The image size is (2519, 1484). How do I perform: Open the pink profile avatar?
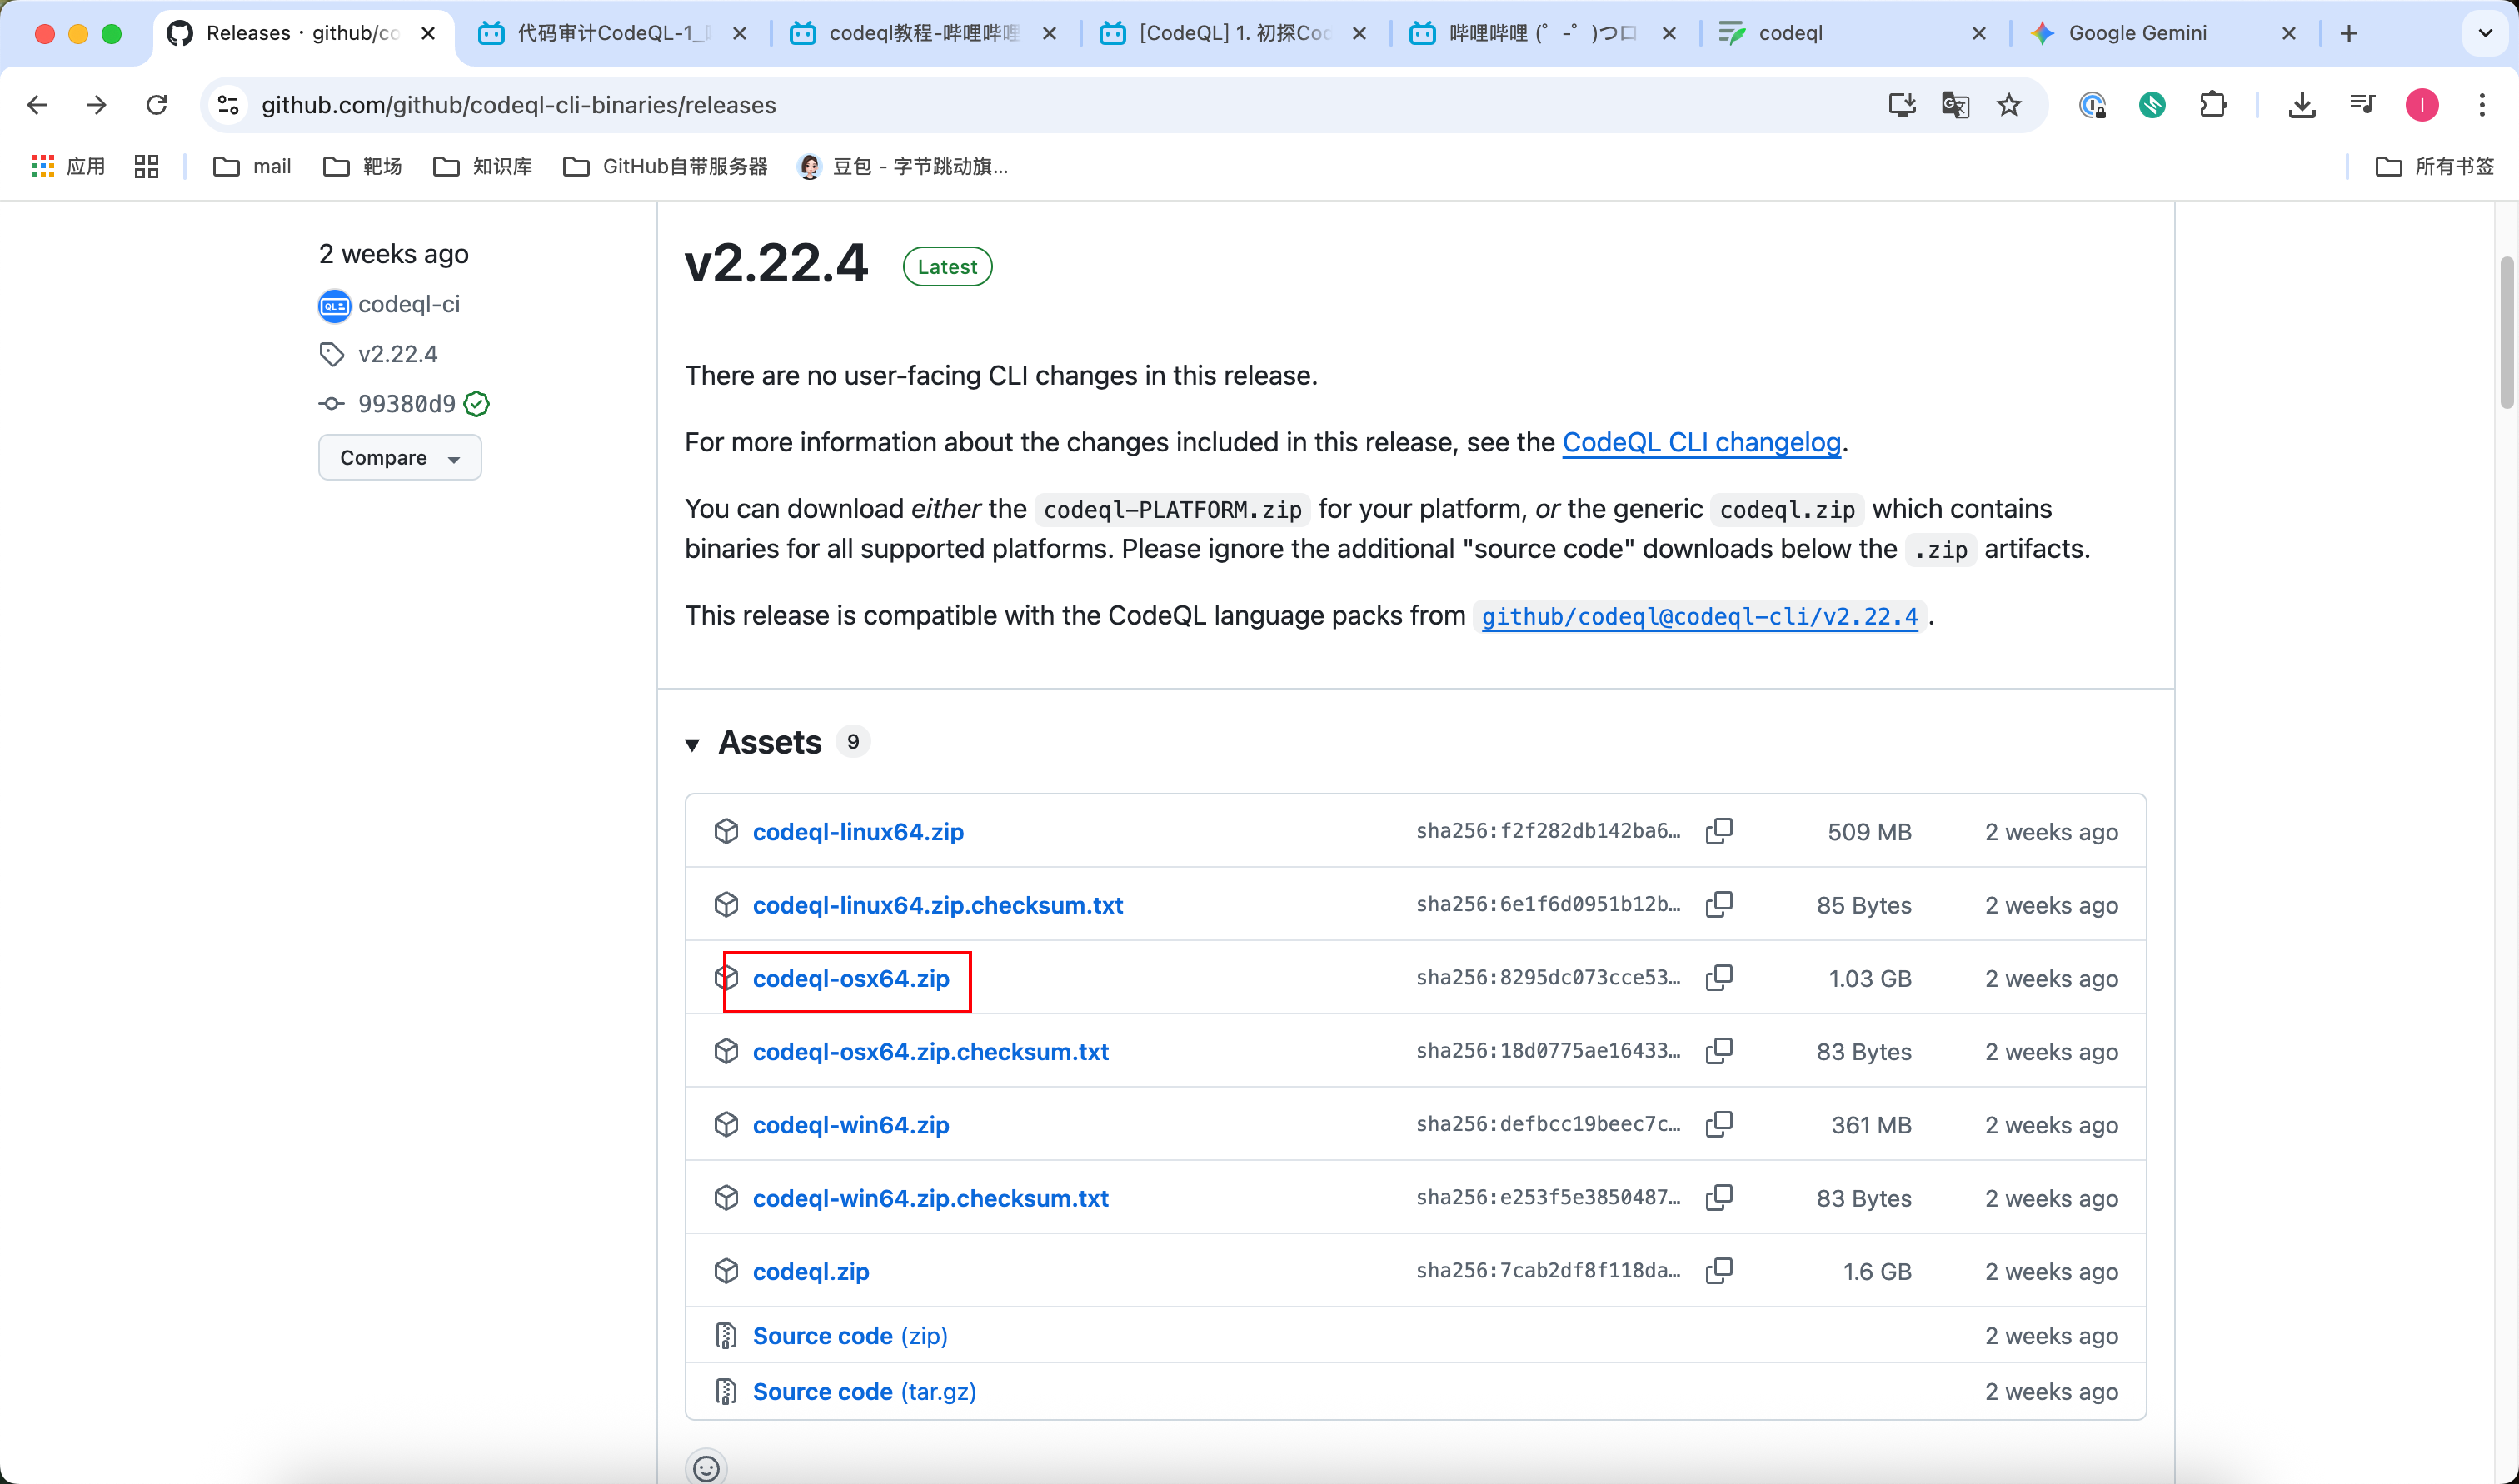pyautogui.click(x=2422, y=105)
